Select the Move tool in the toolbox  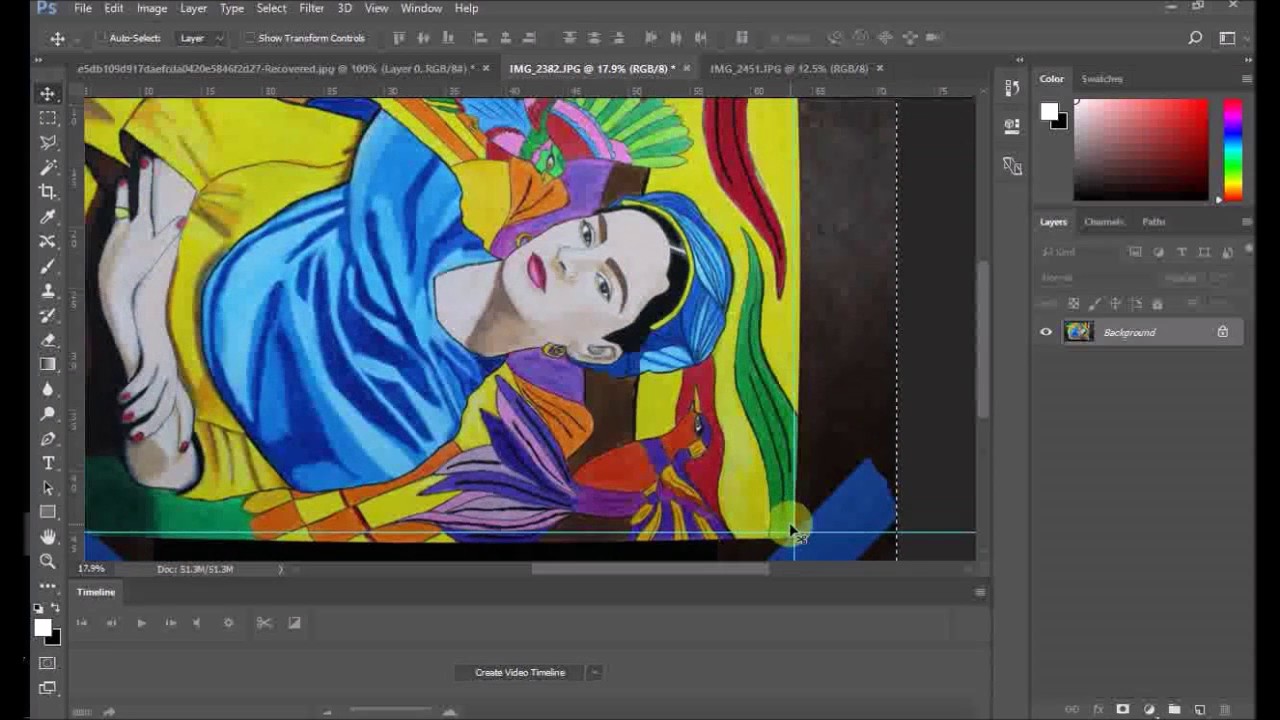(47, 94)
